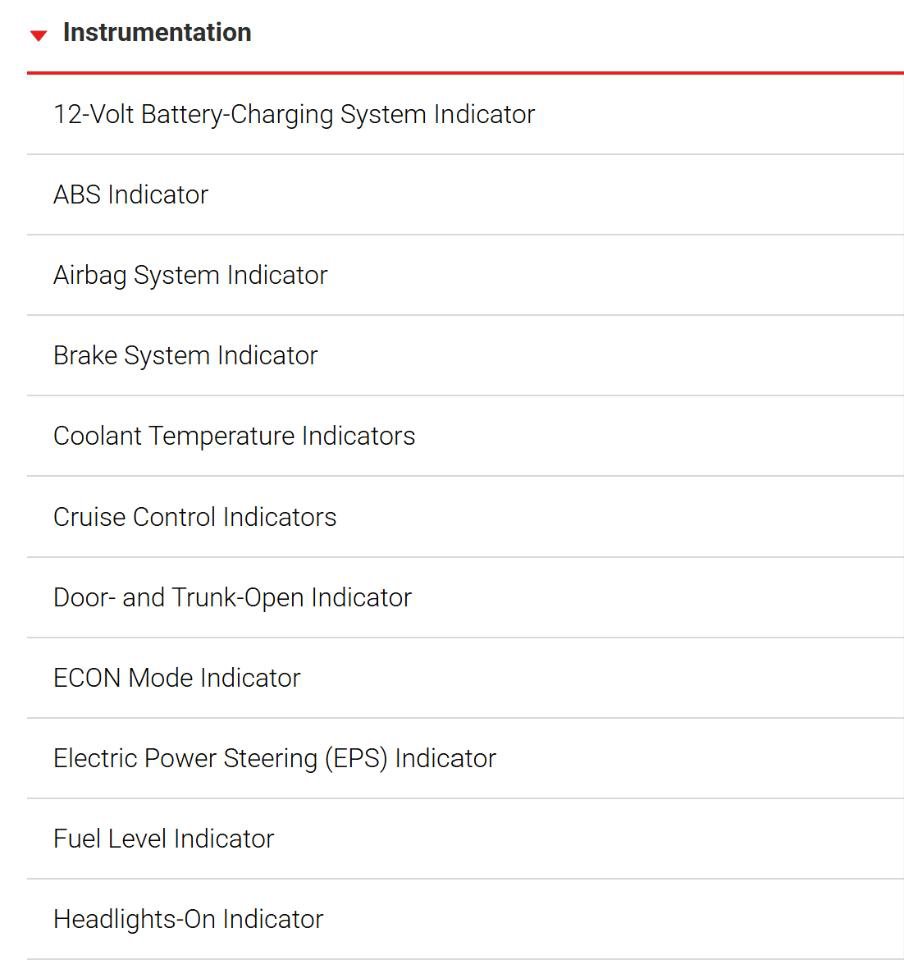Open 12-Volt Battery-Charging System Indicator
Screen dimensions: 904x960
coord(465,114)
